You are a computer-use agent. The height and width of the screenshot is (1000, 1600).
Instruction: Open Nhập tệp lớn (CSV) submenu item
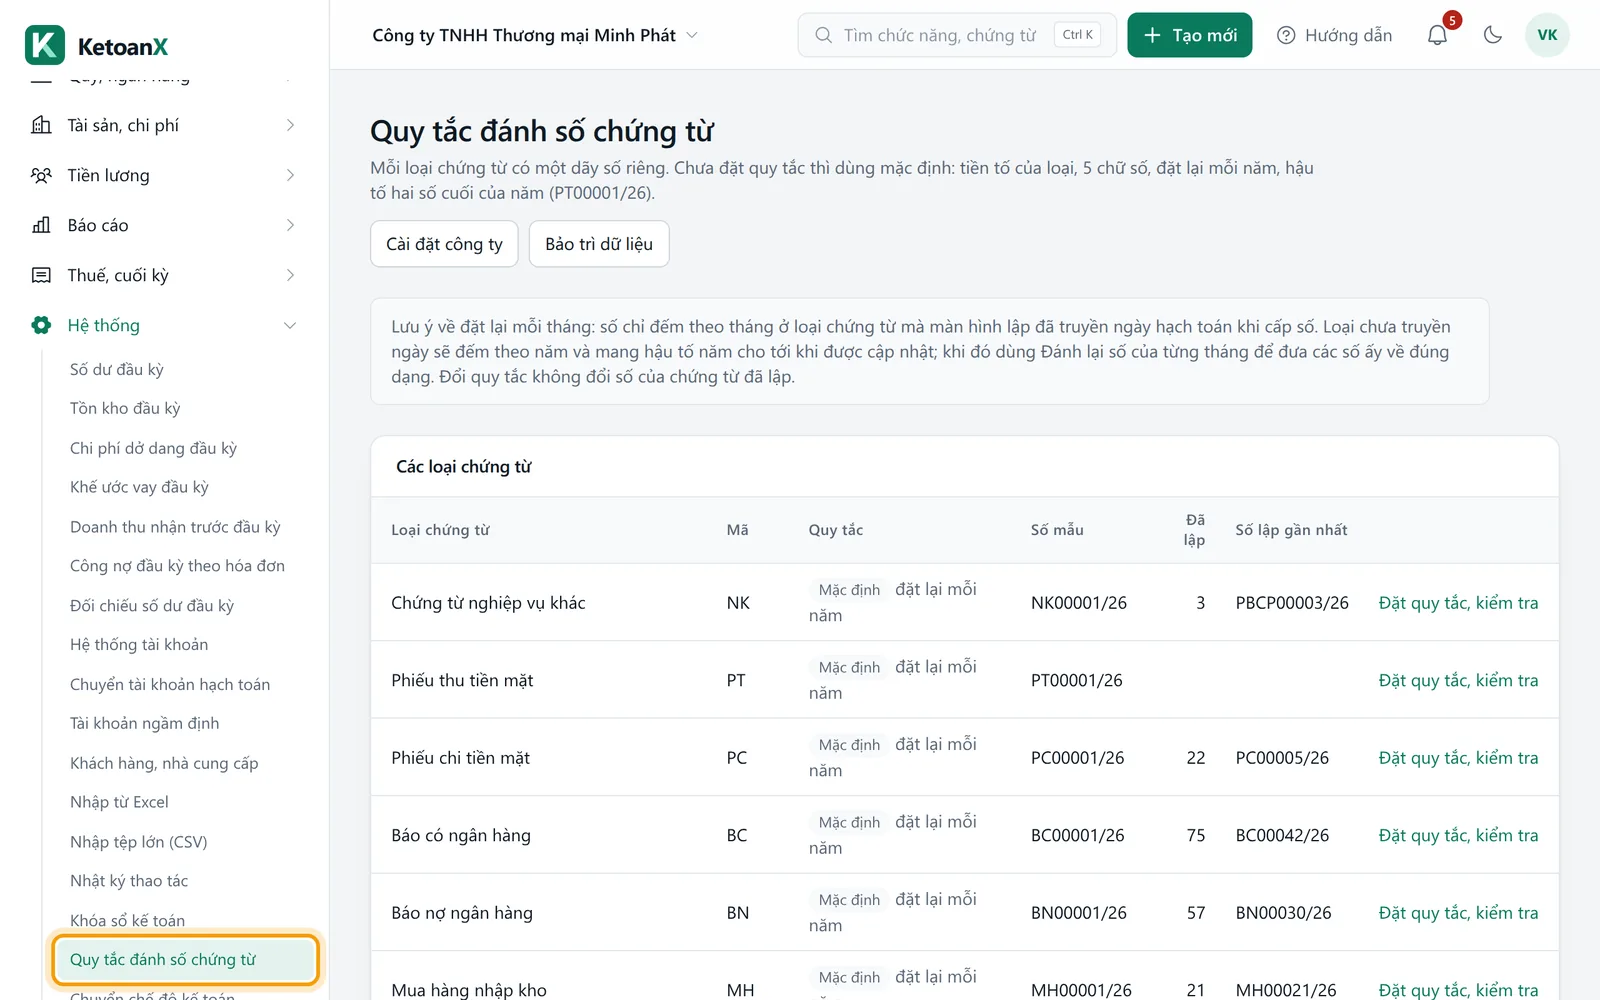click(x=138, y=842)
